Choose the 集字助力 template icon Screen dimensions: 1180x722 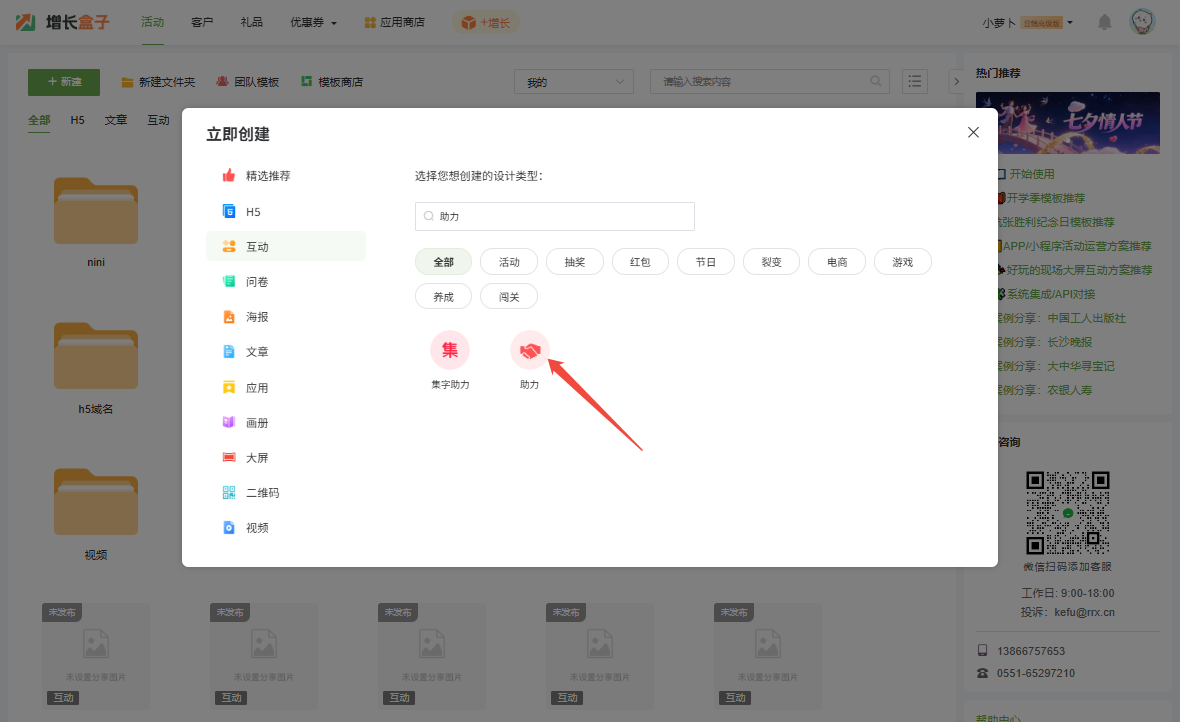tap(450, 350)
